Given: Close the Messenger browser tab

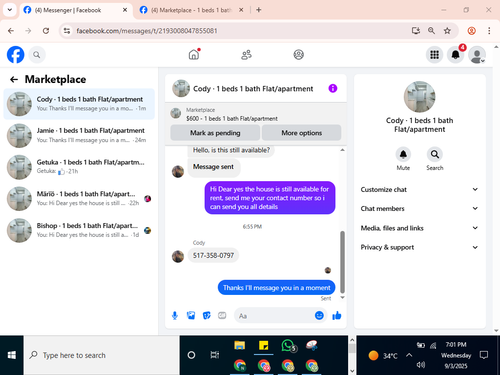Looking at the screenshot, I should point(125,10).
